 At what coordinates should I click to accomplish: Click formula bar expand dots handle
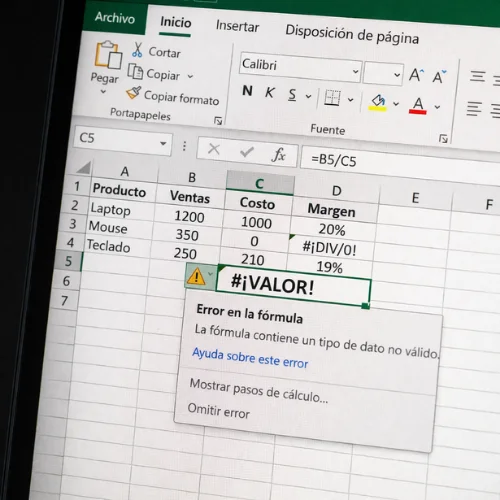click(184, 146)
